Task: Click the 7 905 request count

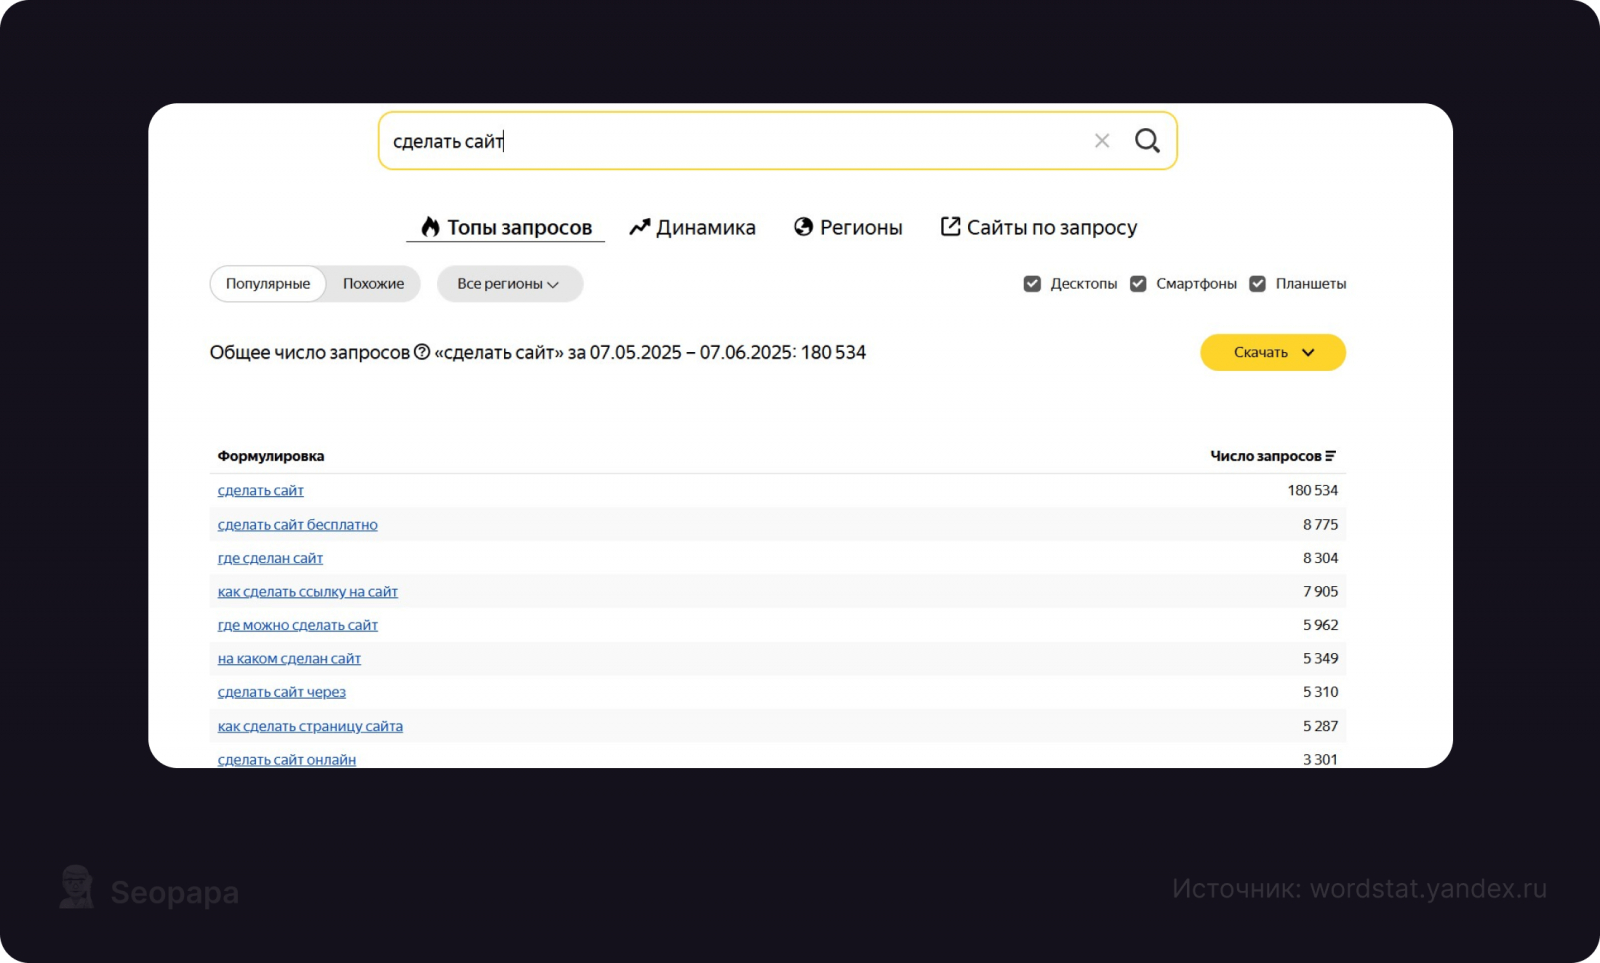Action: pyautogui.click(x=1320, y=591)
